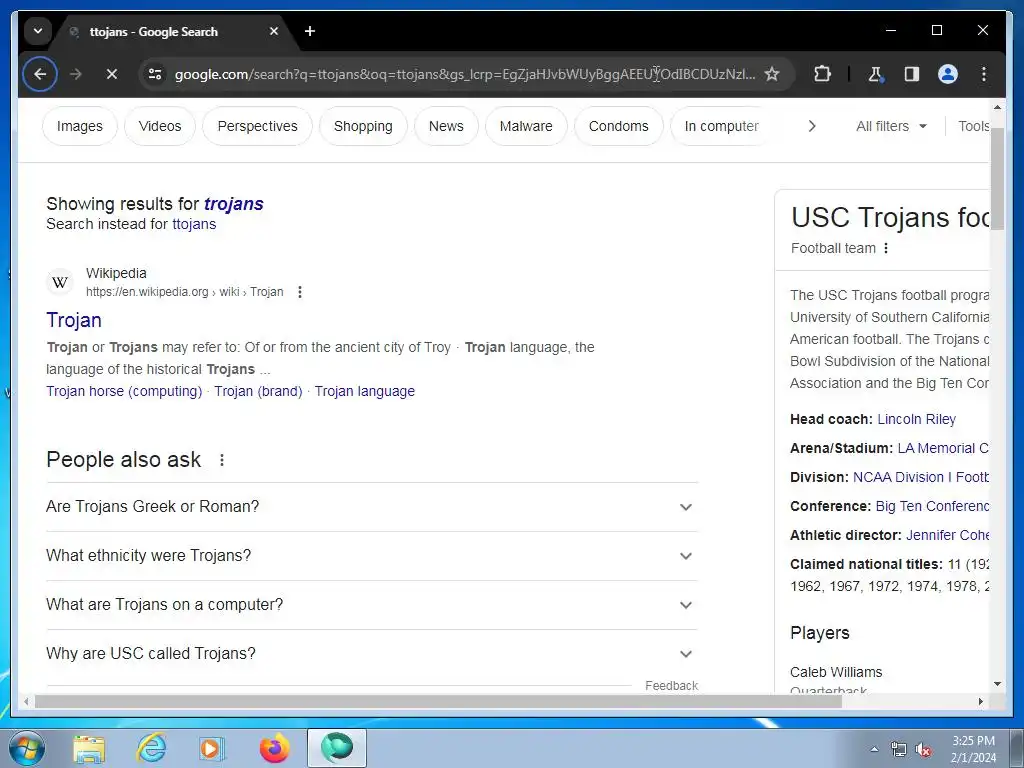Show hidden tray icons arrow
Image resolution: width=1024 pixels, height=768 pixels.
pyautogui.click(x=874, y=749)
